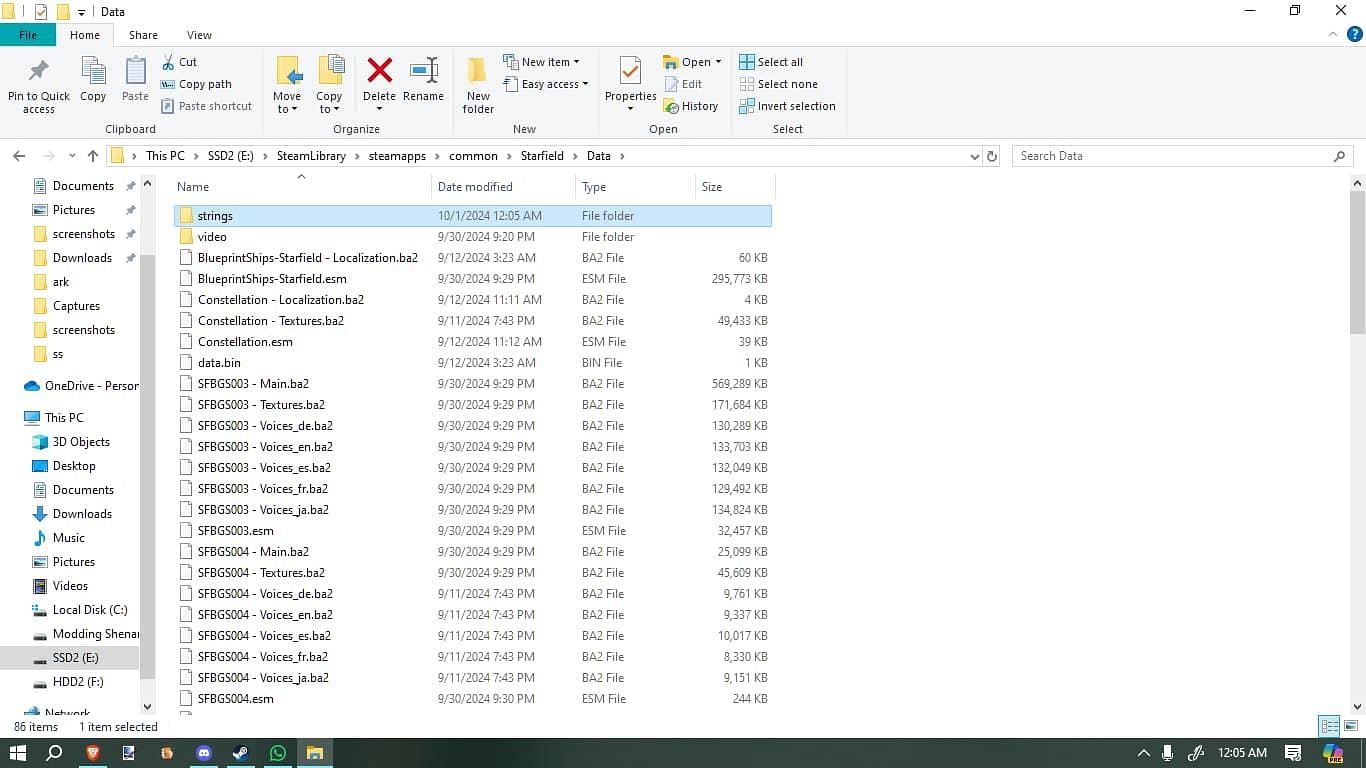Click the Edit ribbon command
Screen dimensions: 1366x768
click(683, 84)
